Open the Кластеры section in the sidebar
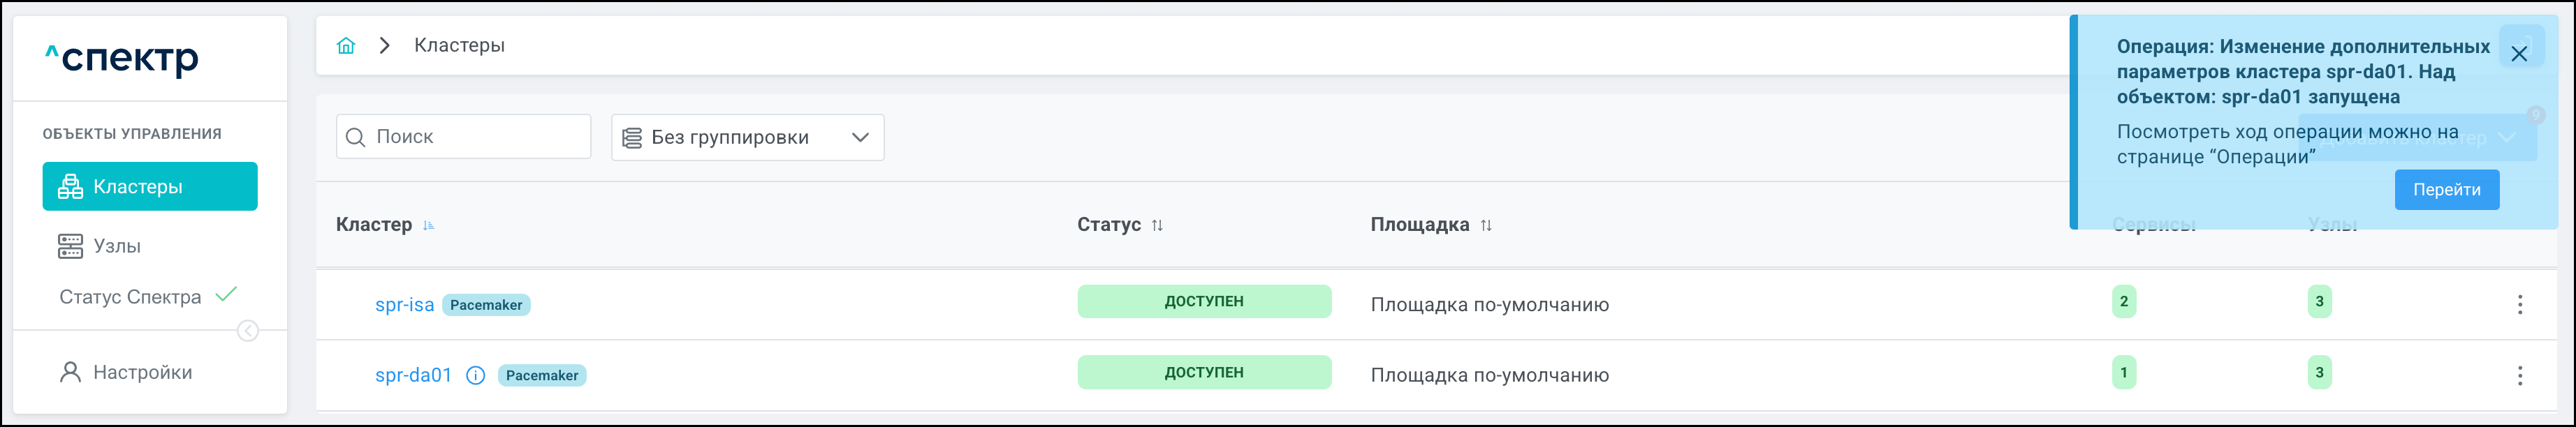The width and height of the screenshot is (2576, 427). click(x=150, y=187)
